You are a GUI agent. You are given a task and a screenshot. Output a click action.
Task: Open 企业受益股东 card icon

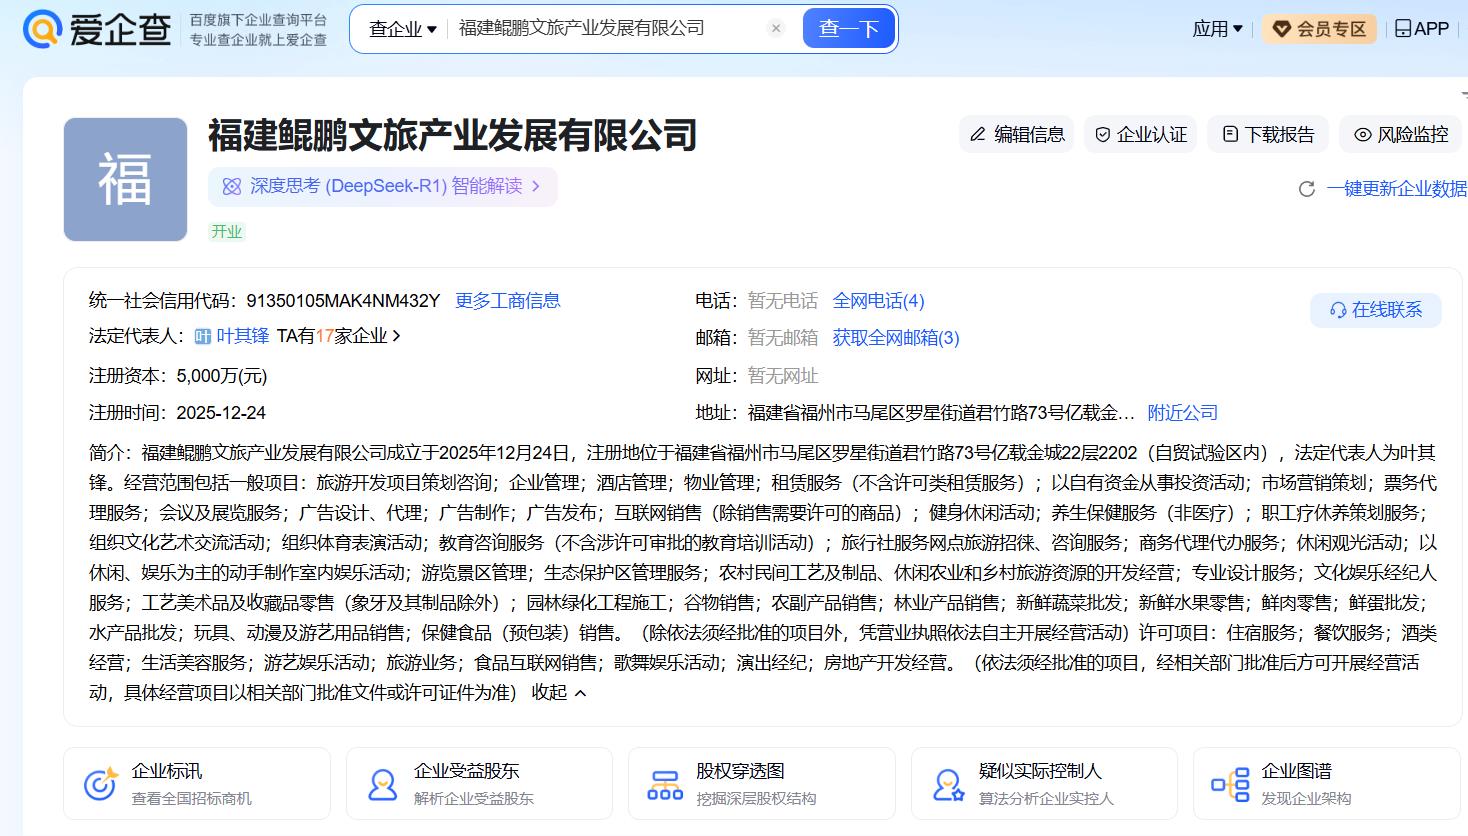(382, 784)
